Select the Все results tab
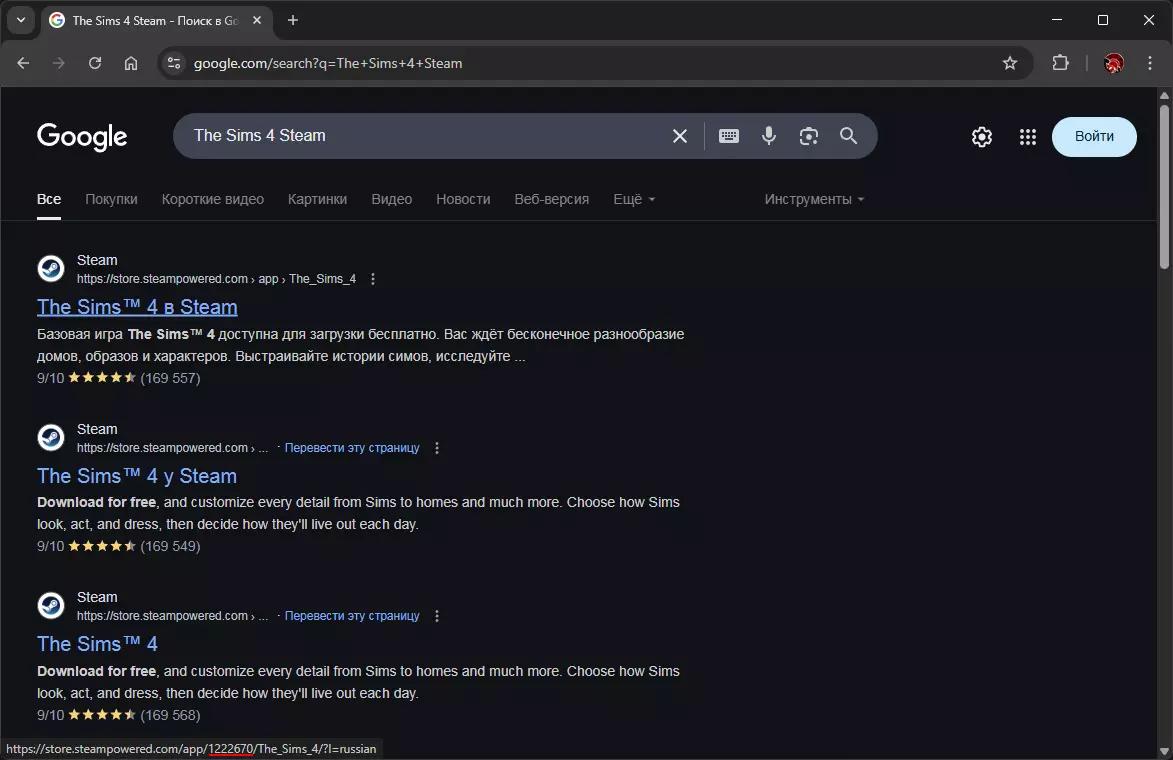The width and height of the screenshot is (1173, 760). (49, 199)
